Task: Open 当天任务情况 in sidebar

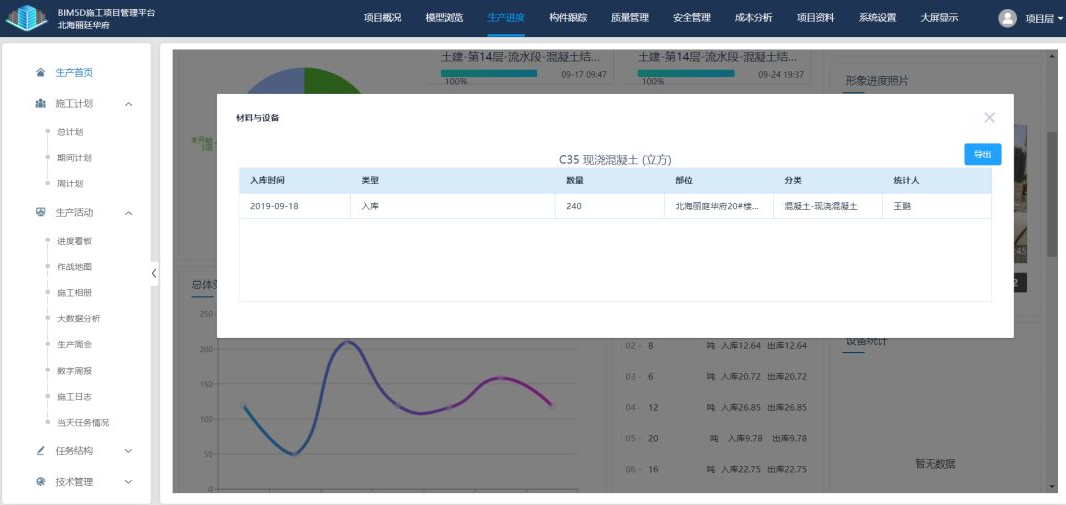Action: point(83,422)
